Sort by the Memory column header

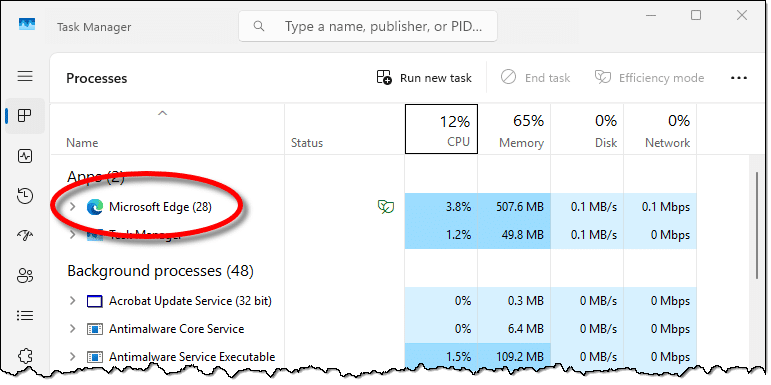(514, 129)
